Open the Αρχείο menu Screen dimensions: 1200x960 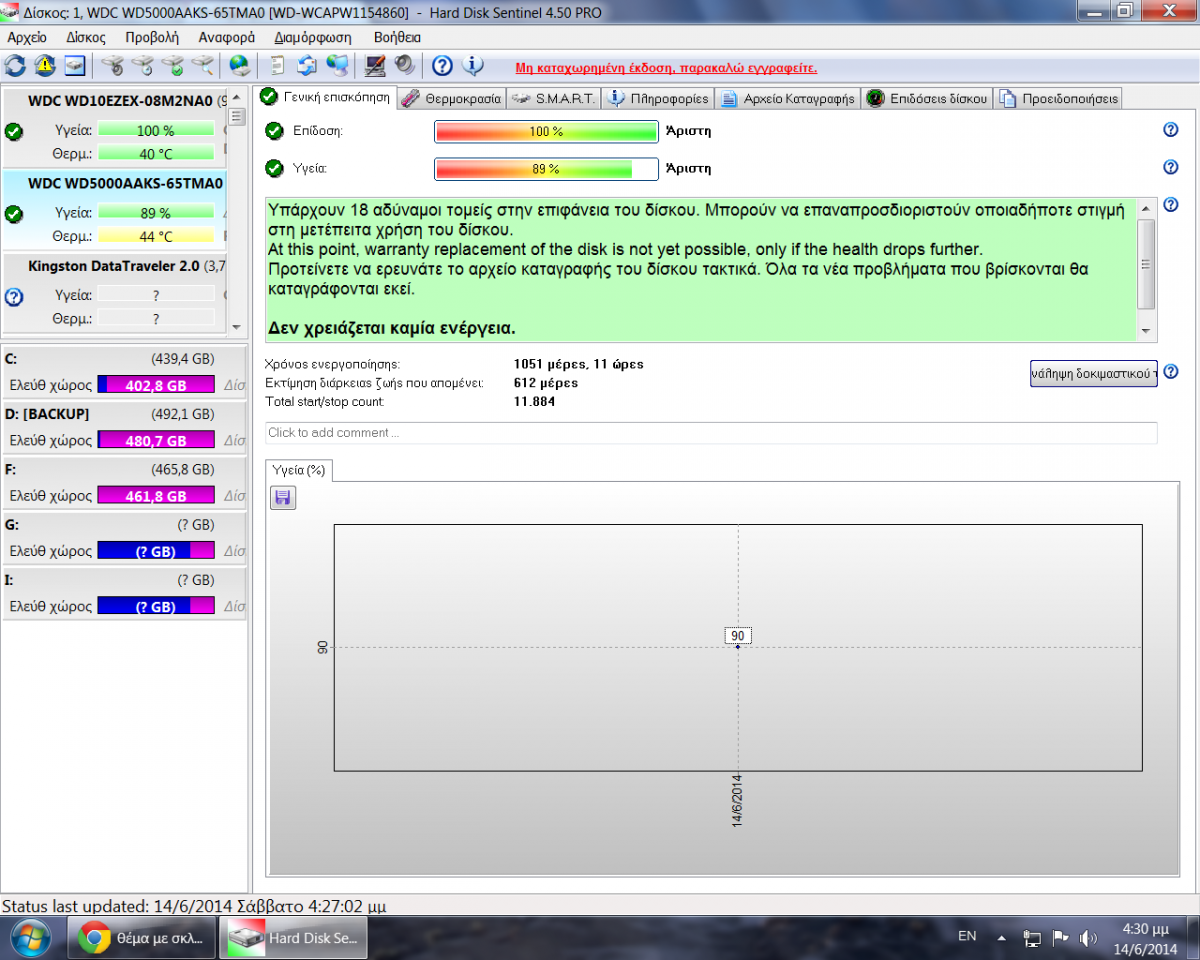pos(27,37)
